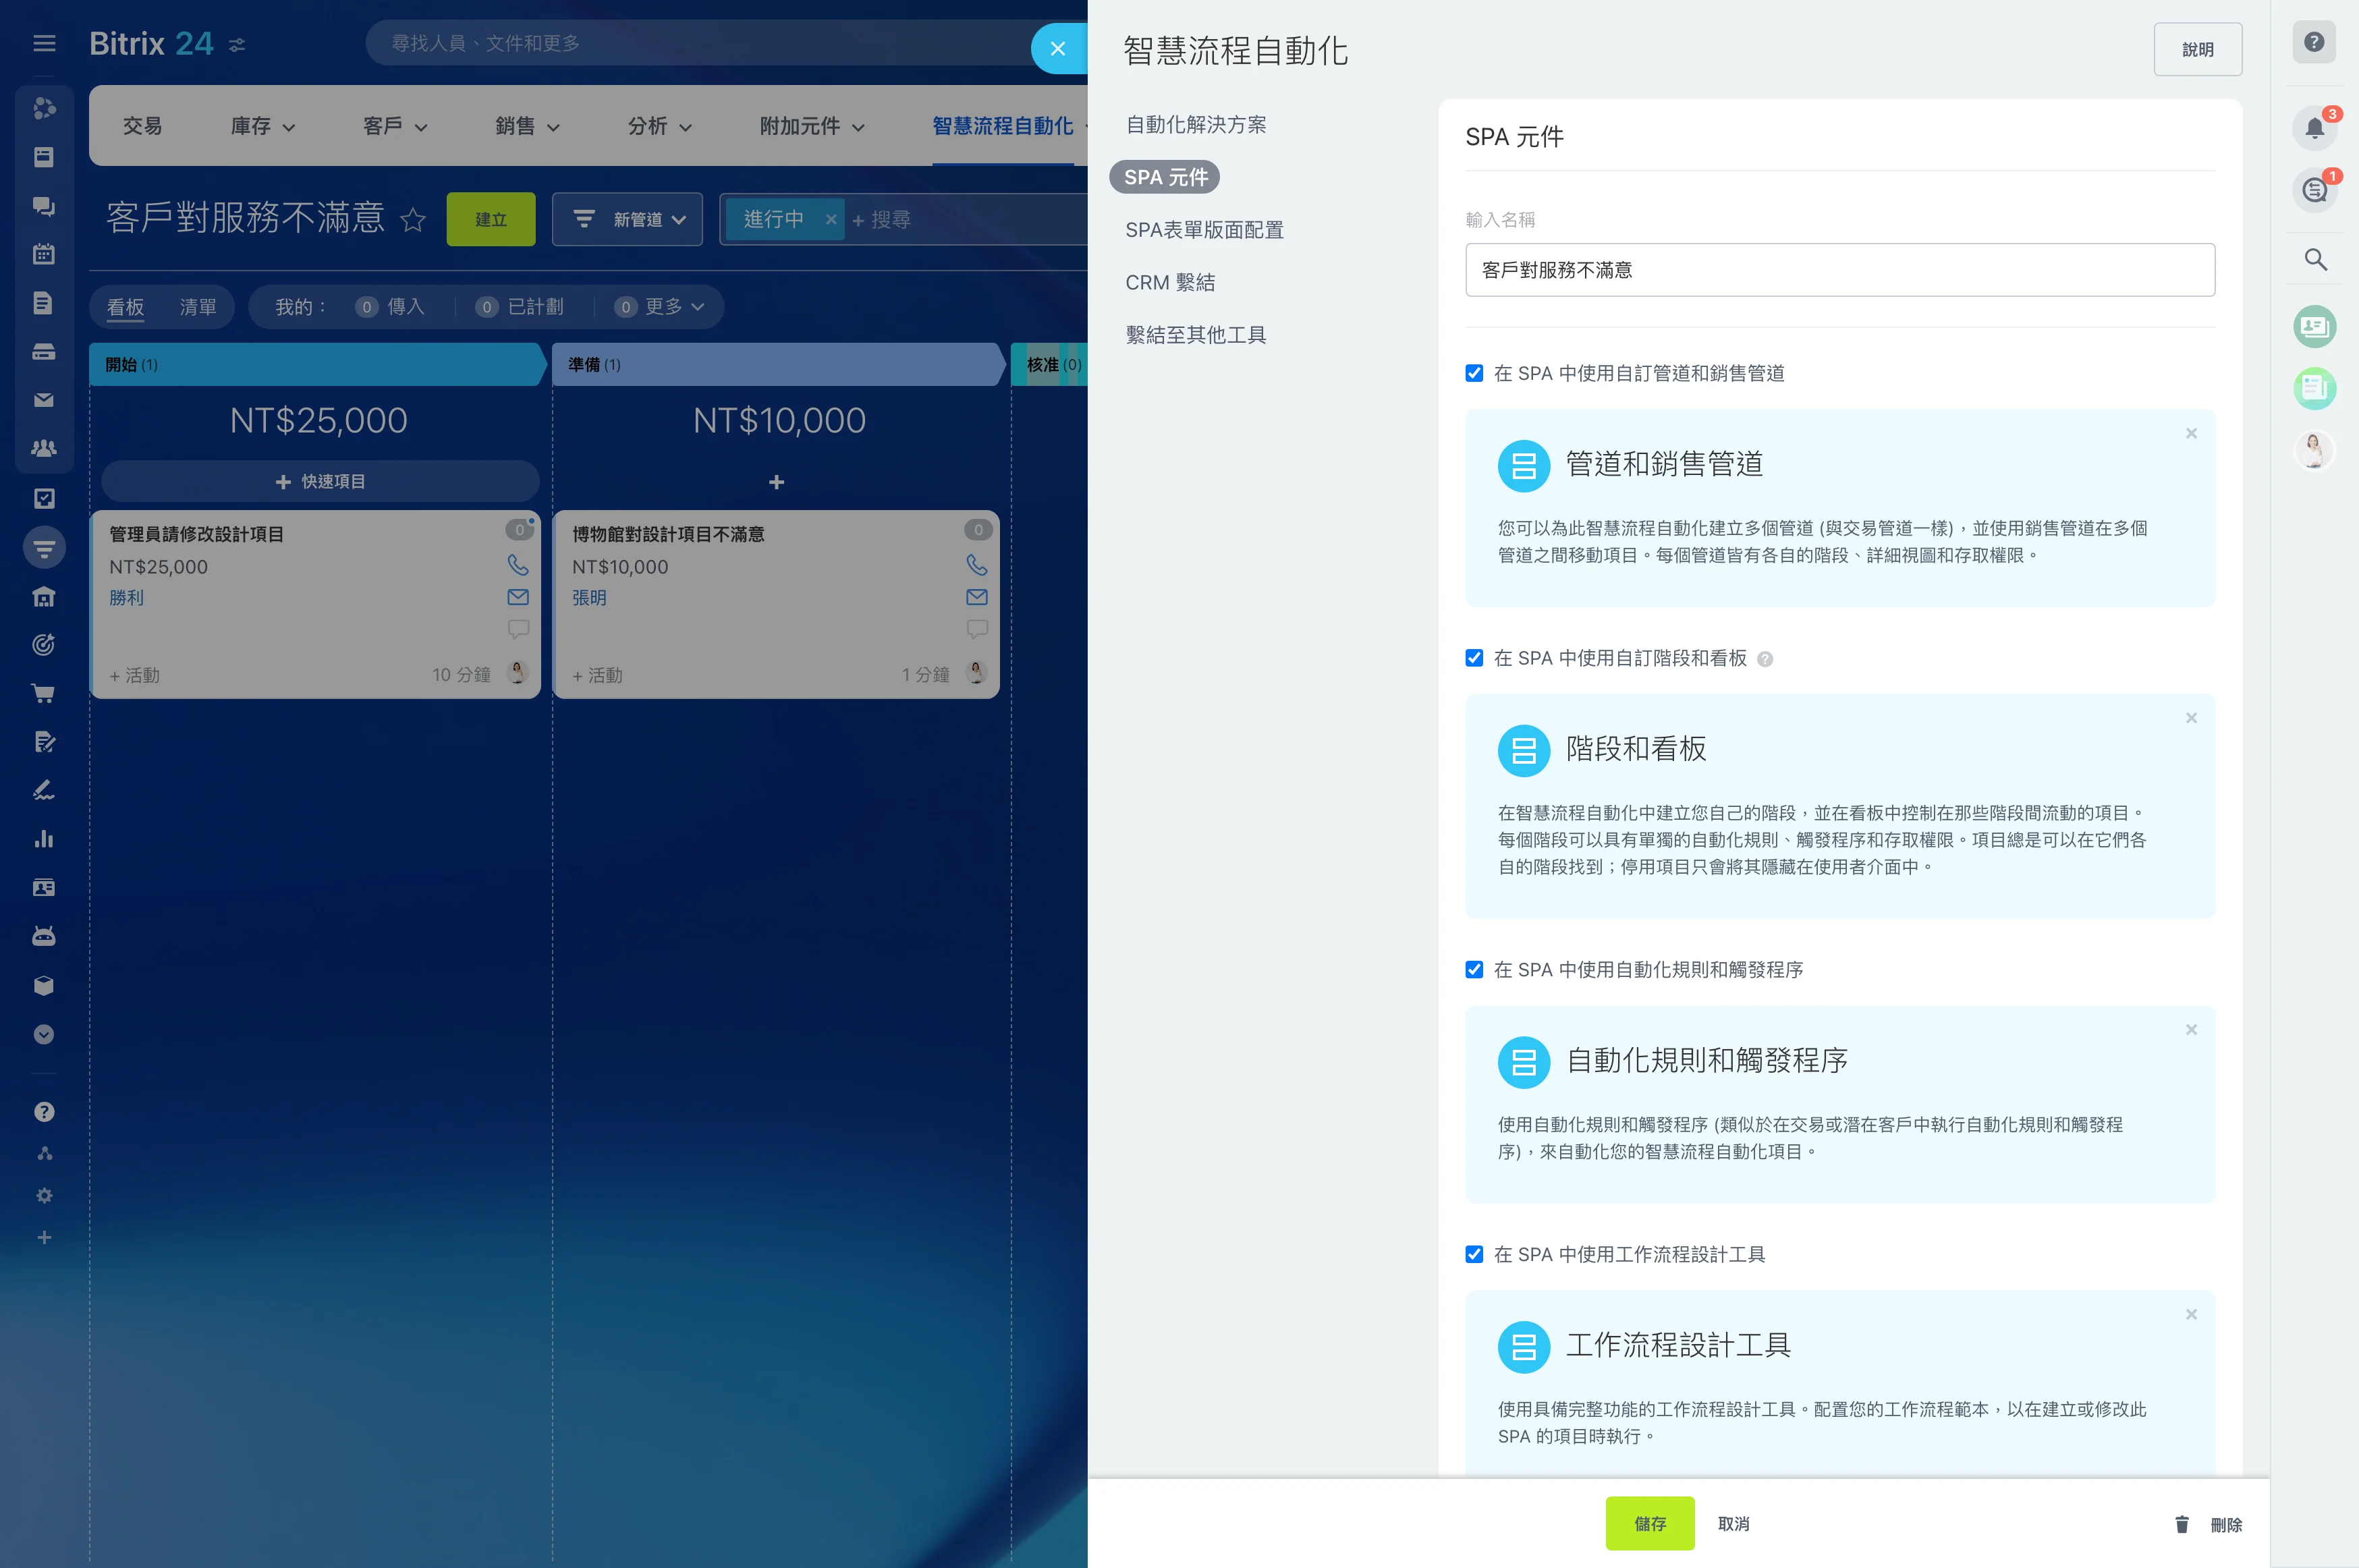Select SPA 元件 in settings menu
This screenshot has width=2359, height=1568.
1165,177
